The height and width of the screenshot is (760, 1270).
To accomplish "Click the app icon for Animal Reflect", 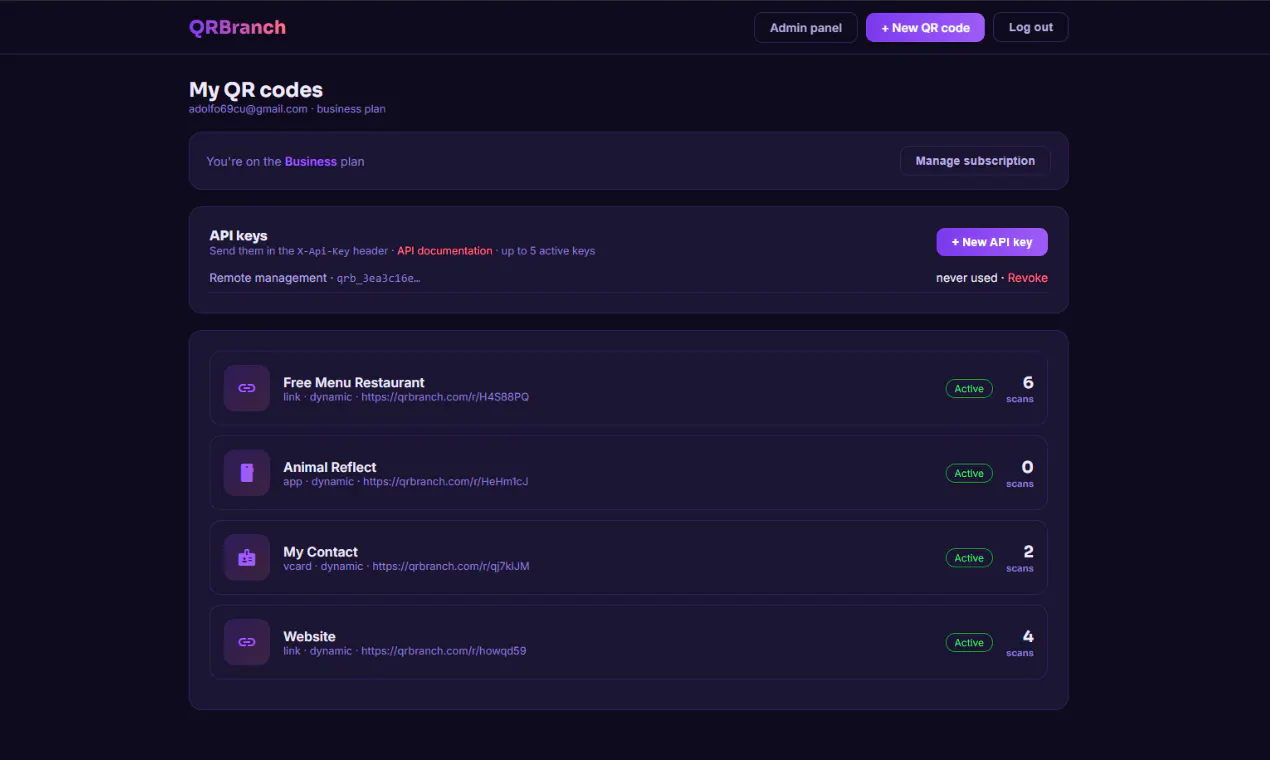I will tap(247, 473).
